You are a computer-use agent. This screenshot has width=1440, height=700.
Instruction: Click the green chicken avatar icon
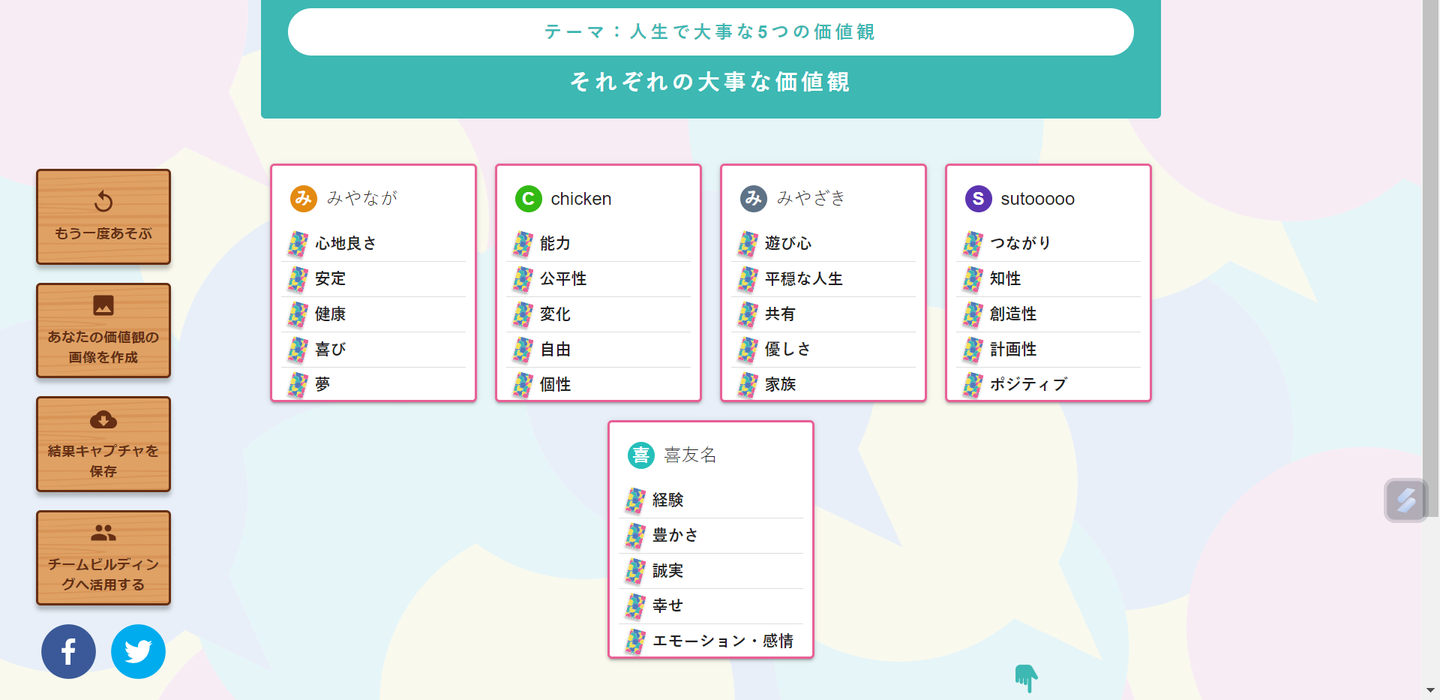[x=528, y=198]
